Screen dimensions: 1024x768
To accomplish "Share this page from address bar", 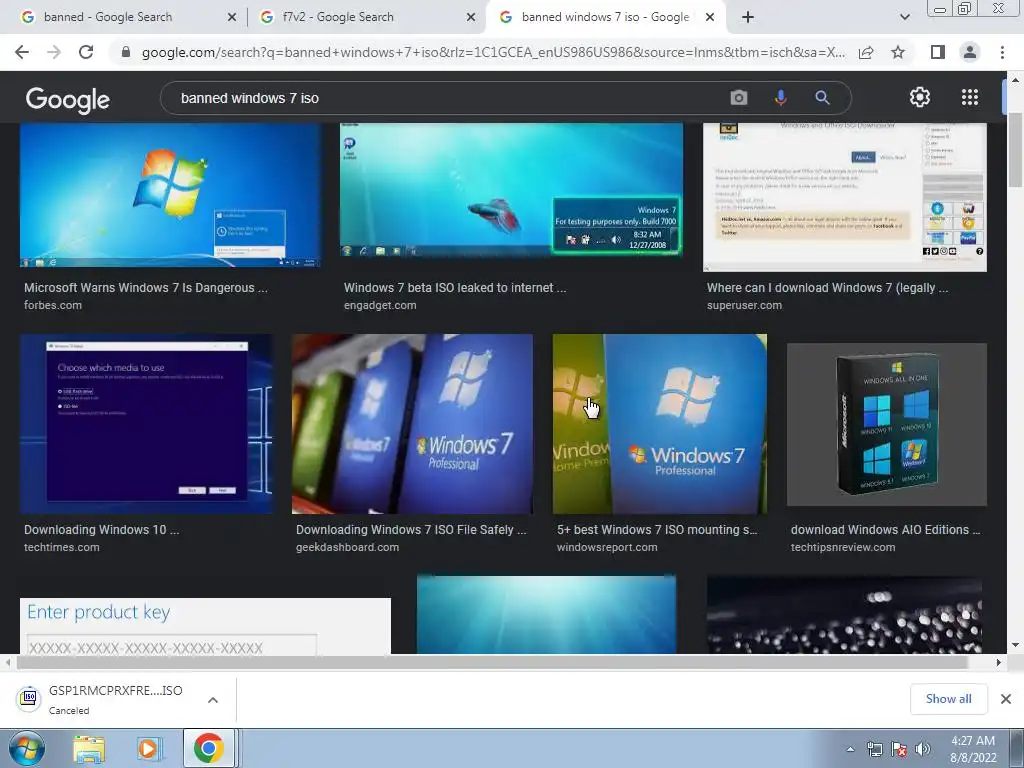I will point(866,52).
